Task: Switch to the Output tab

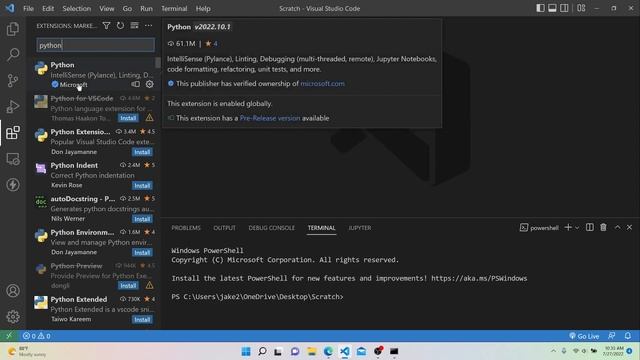Action: pyautogui.click(x=224, y=228)
